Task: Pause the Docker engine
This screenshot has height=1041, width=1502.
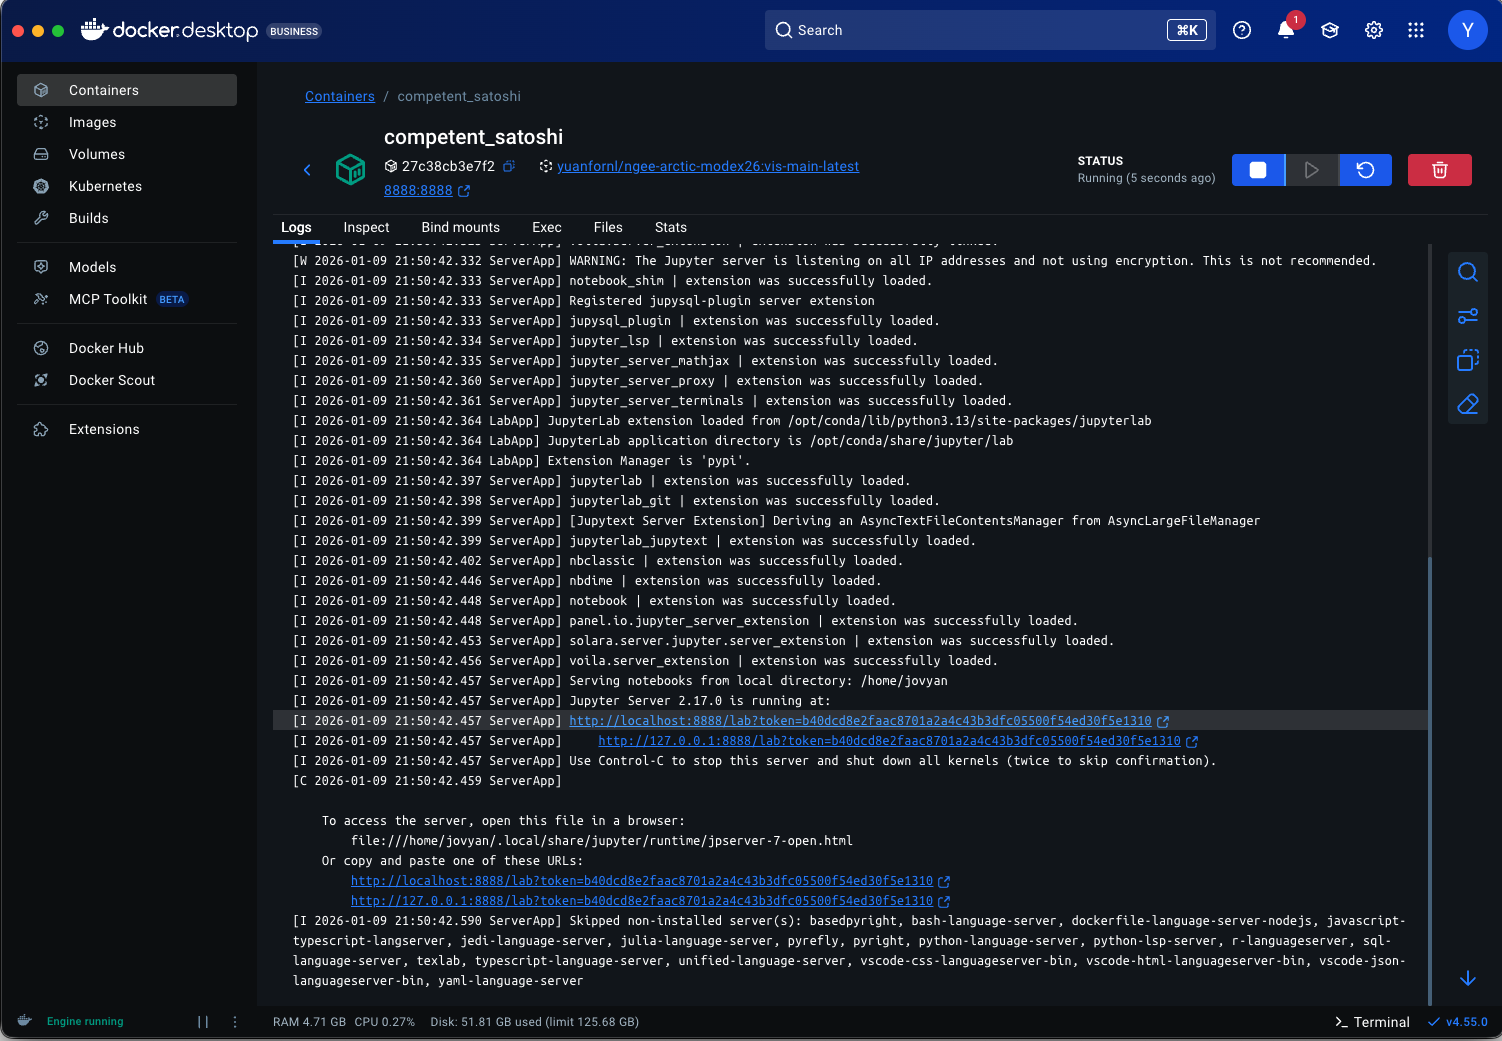Action: pyautogui.click(x=203, y=1021)
